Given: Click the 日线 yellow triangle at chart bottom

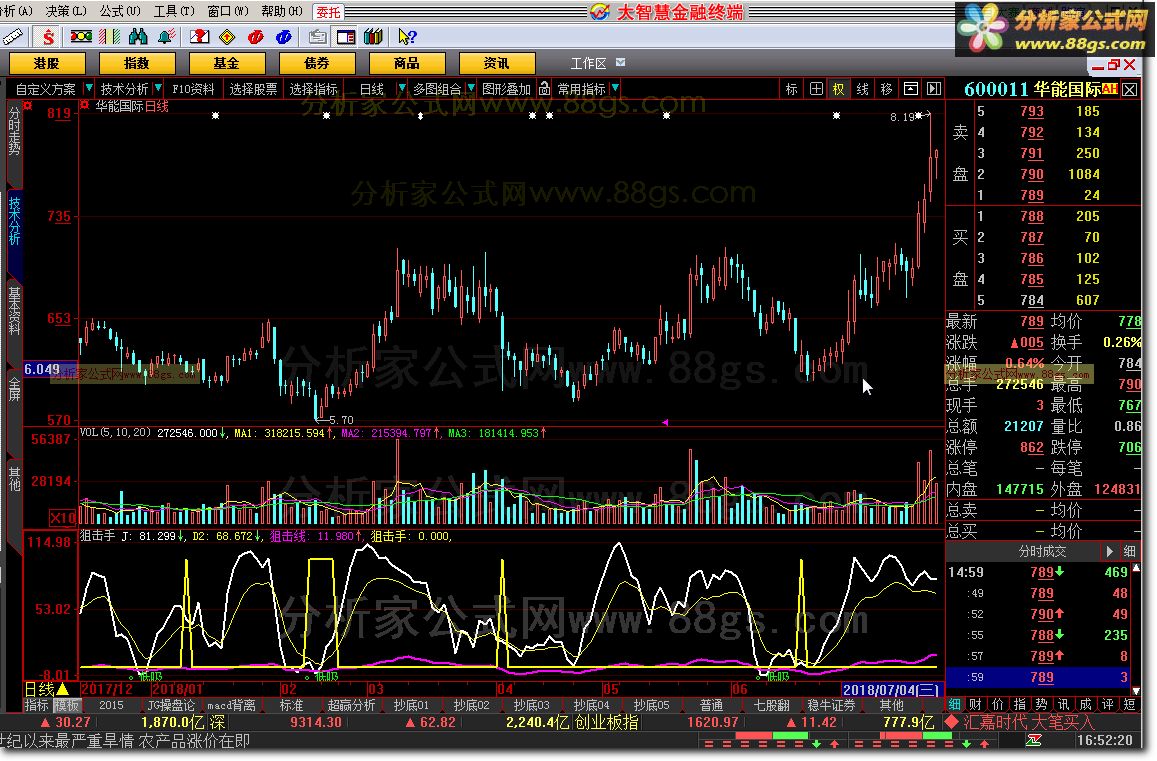Looking at the screenshot, I should 63,689.
